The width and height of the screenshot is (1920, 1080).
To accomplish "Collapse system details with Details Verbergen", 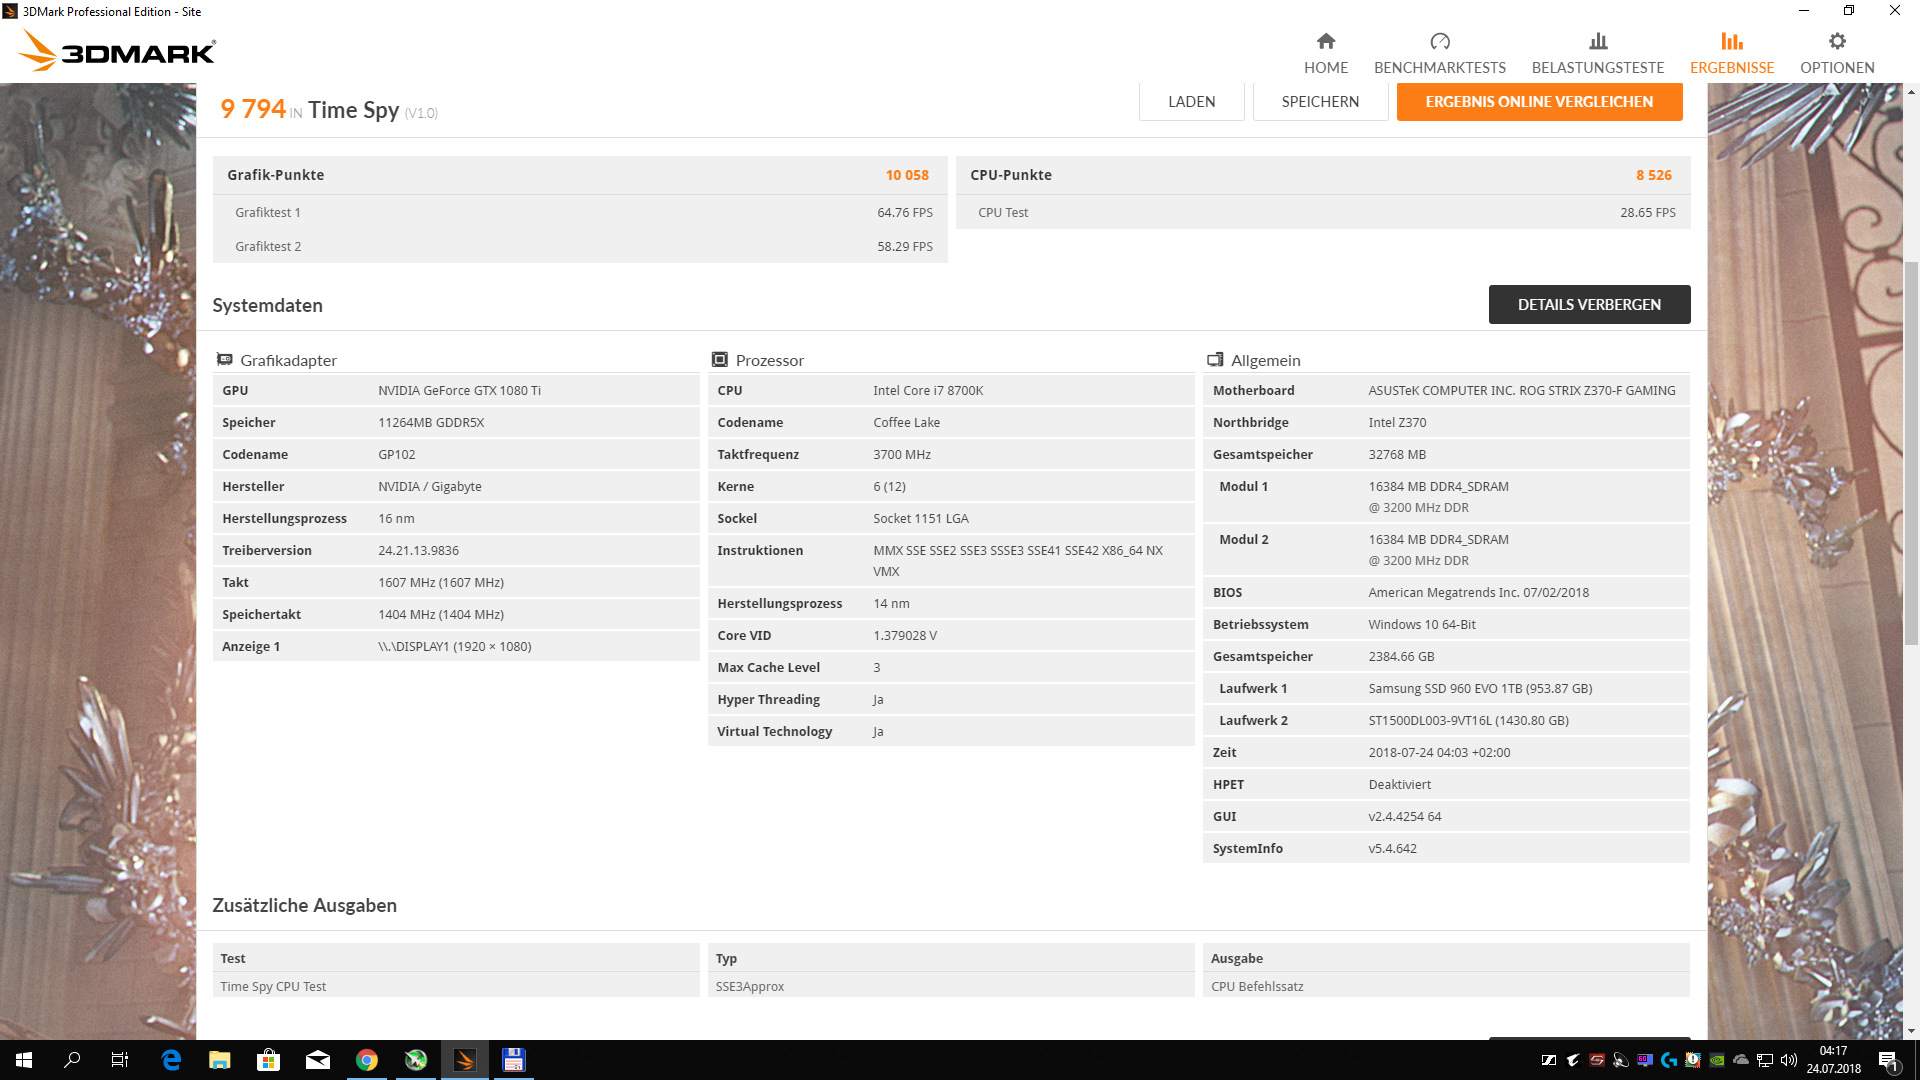I will tap(1589, 304).
